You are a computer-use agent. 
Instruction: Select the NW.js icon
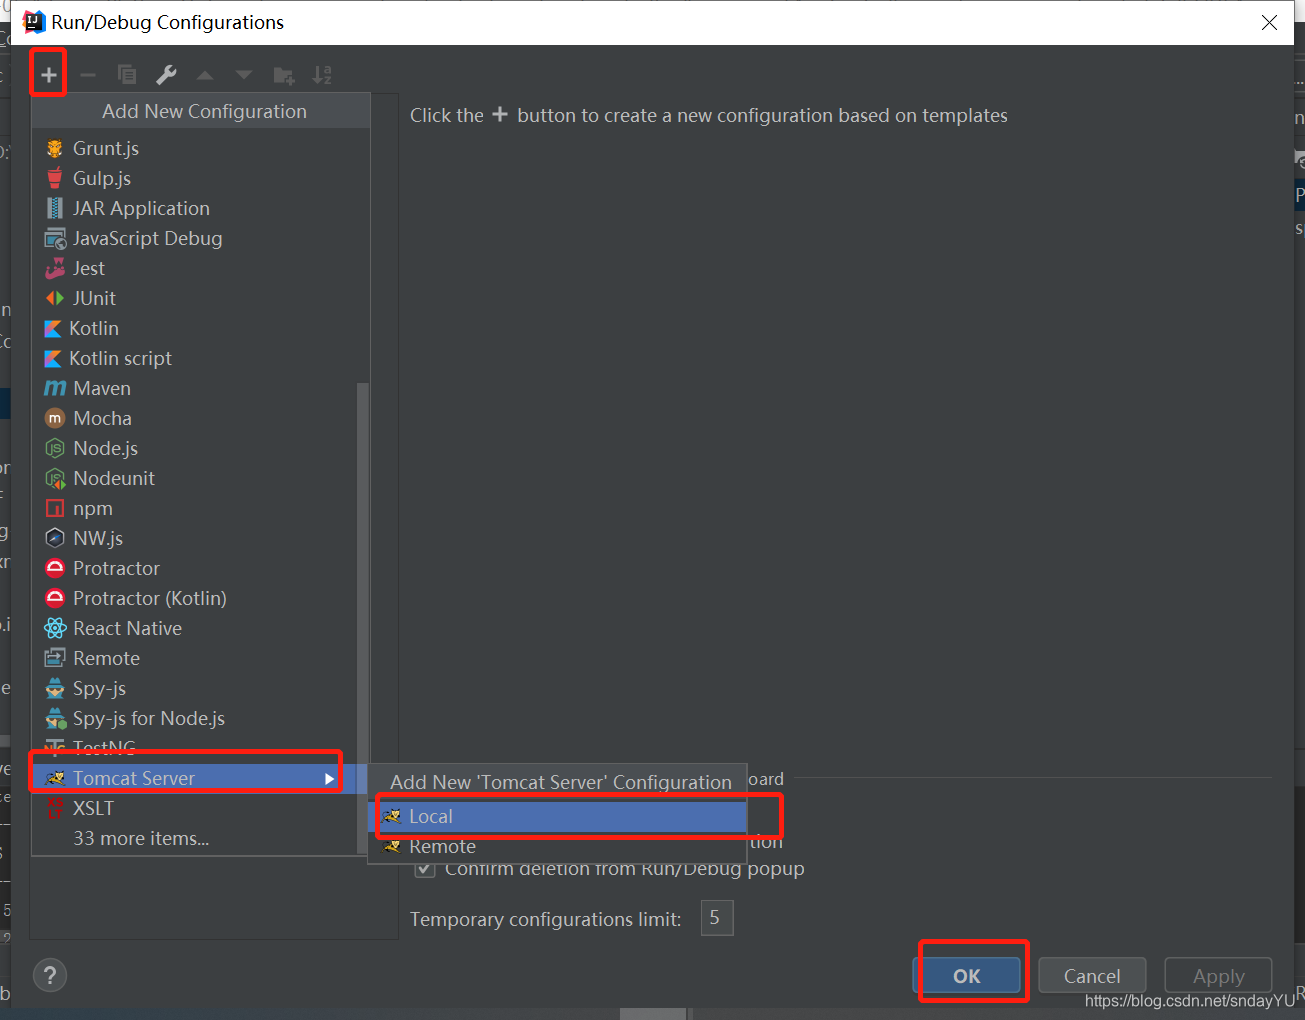click(x=55, y=538)
